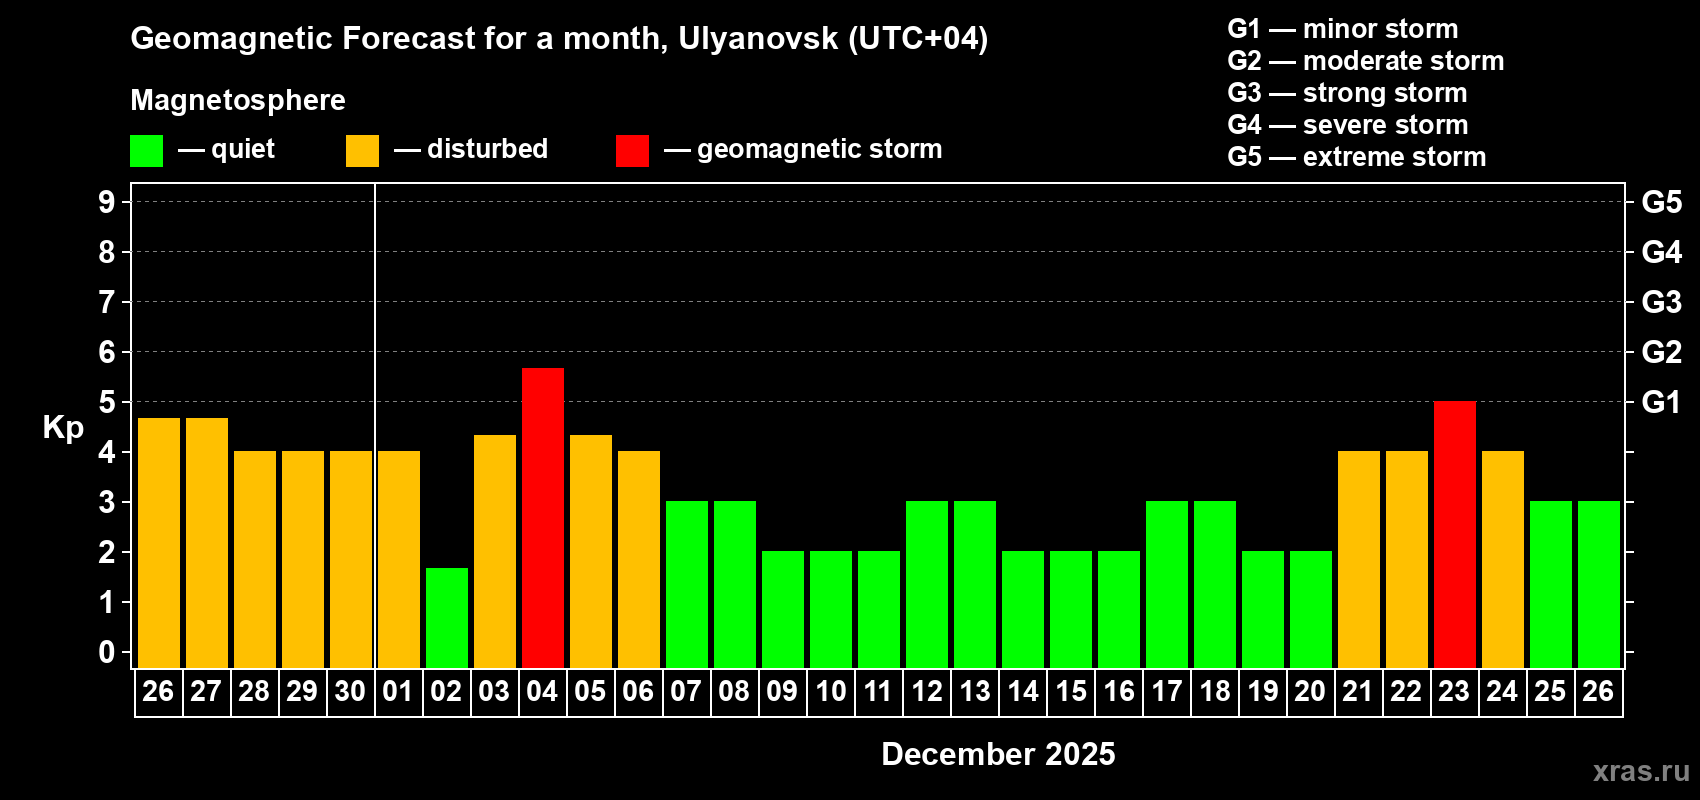Viewport: 1700px width, 800px height.
Task: Click the 'disturbed' legend label
Action: coord(487,149)
